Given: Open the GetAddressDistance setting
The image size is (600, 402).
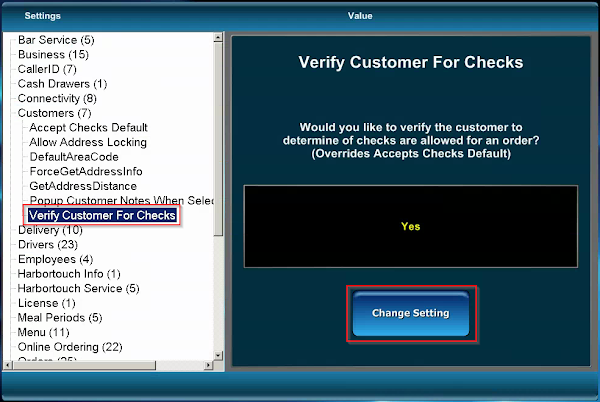Looking at the screenshot, I should (82, 186).
